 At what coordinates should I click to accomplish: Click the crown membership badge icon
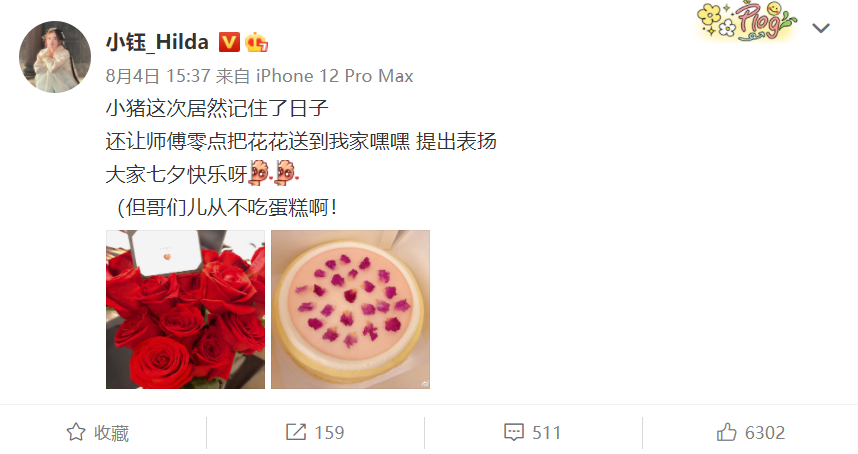click(256, 42)
